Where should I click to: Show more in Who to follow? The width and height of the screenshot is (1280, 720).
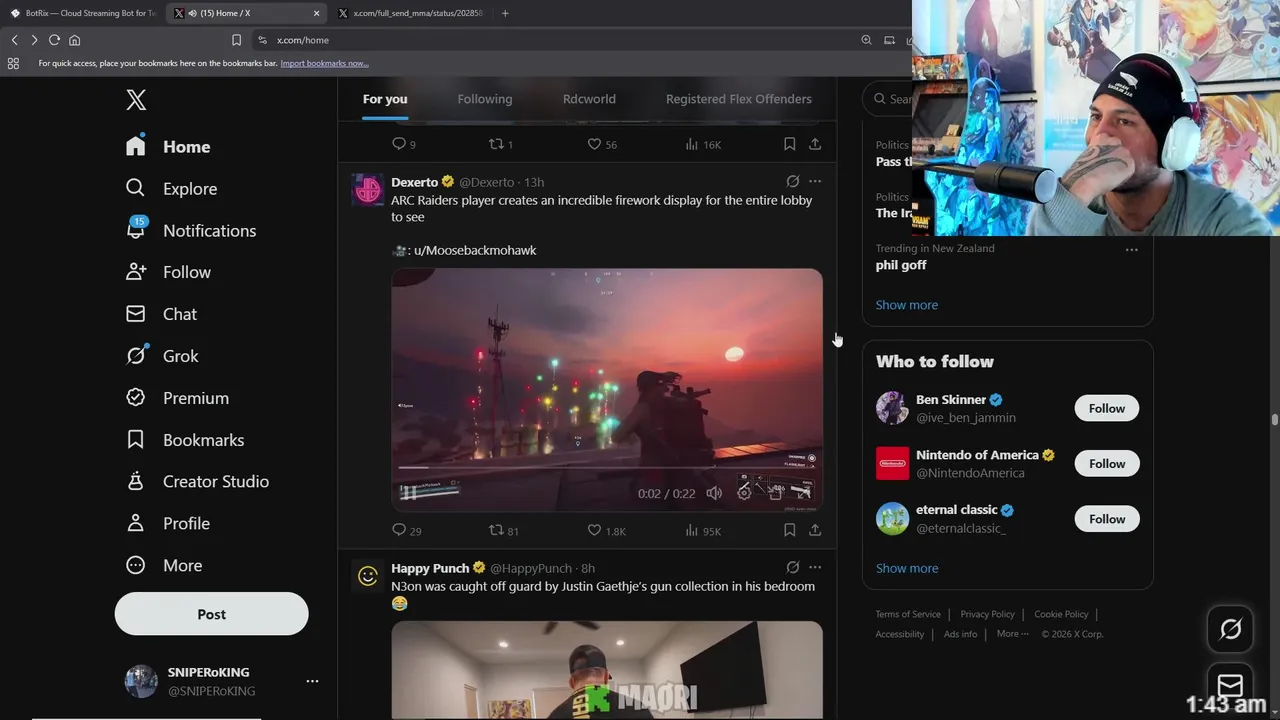coord(907,568)
